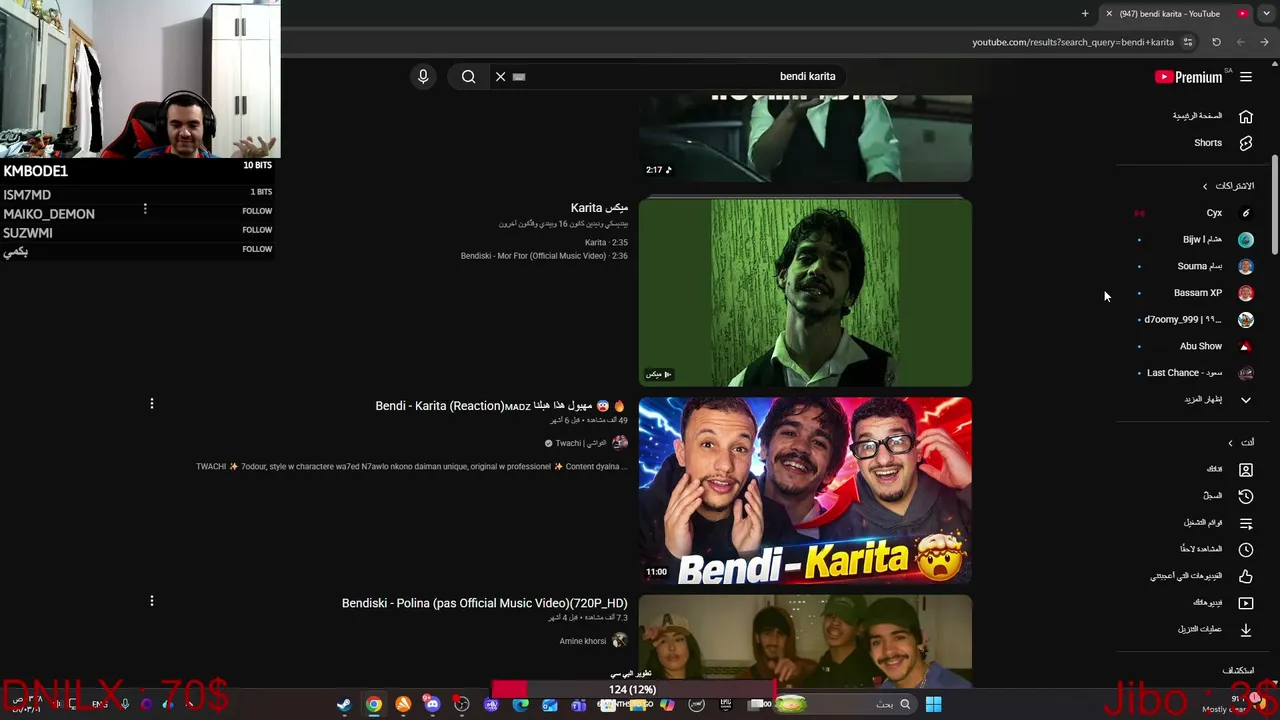Open Microsoft Edge from the taskbar
This screenshot has width=1280, height=720.
pos(520,704)
